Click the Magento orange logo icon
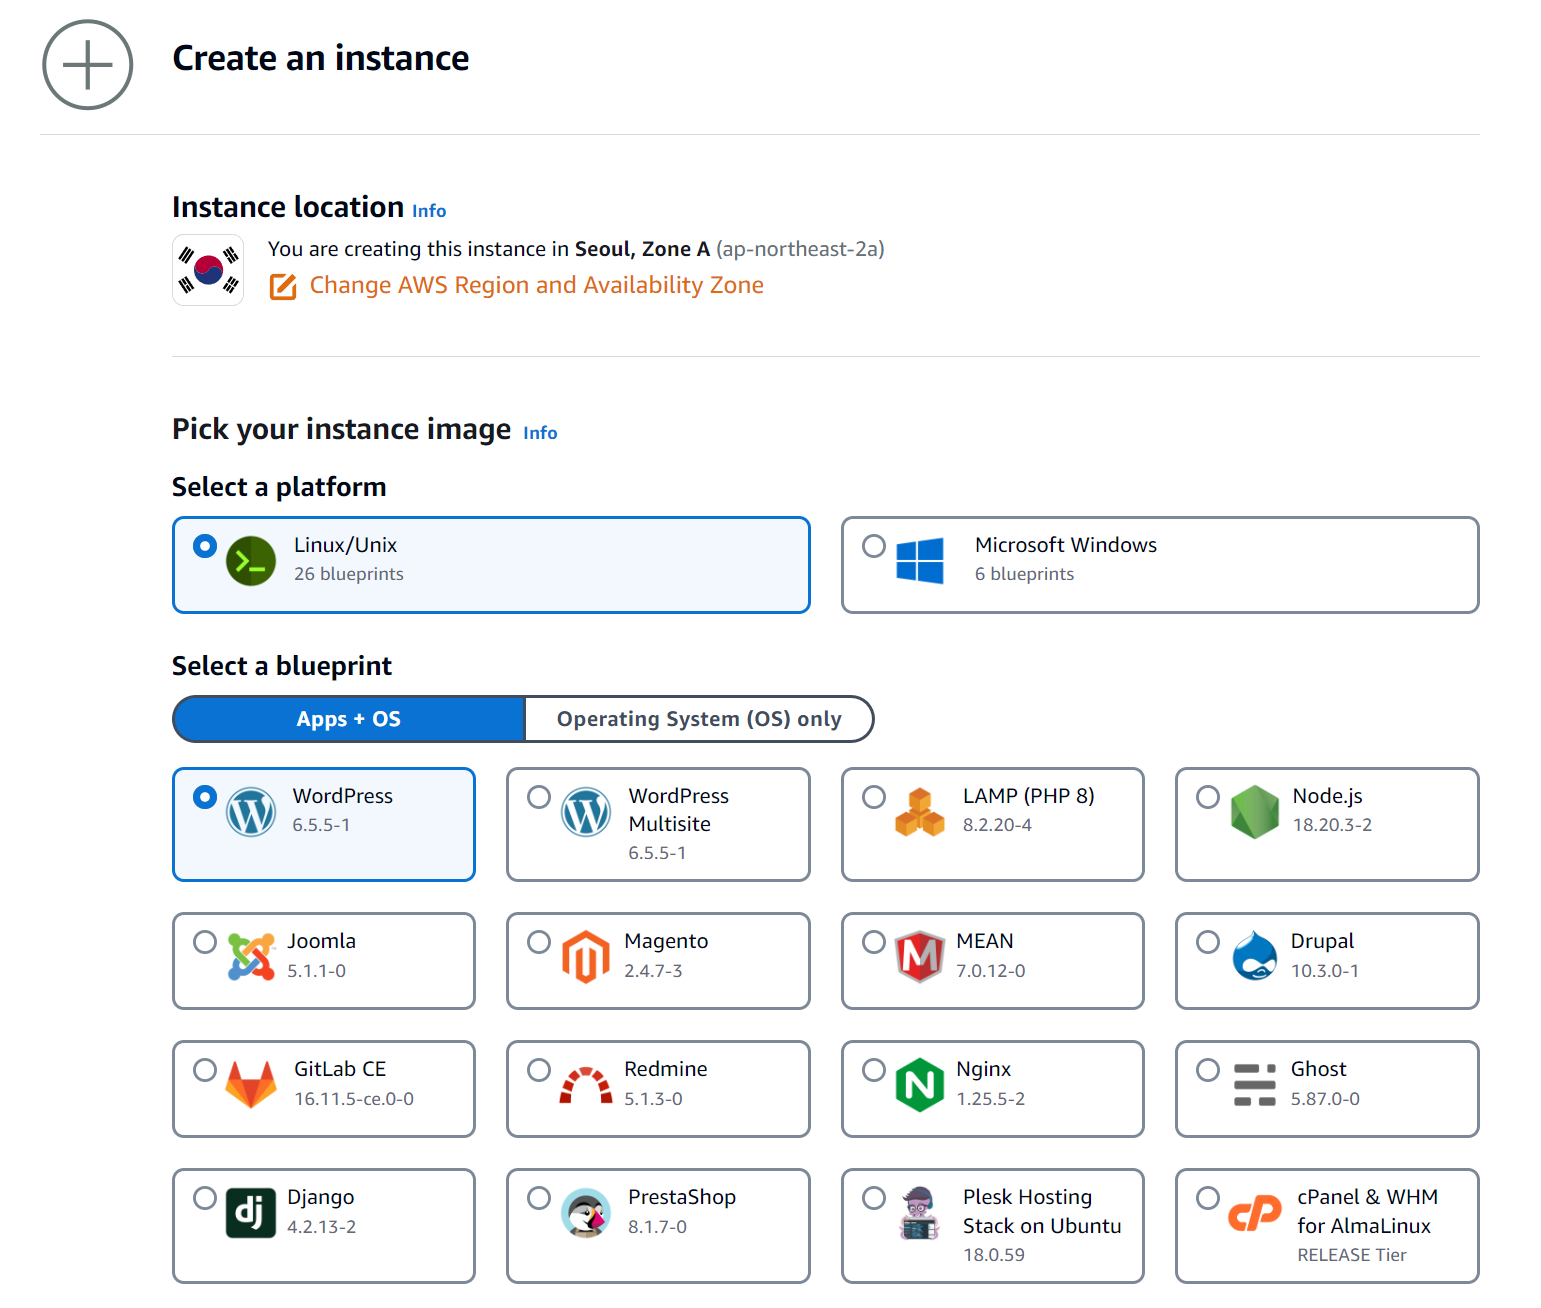Viewport: 1541px width, 1308px height. tap(586, 957)
